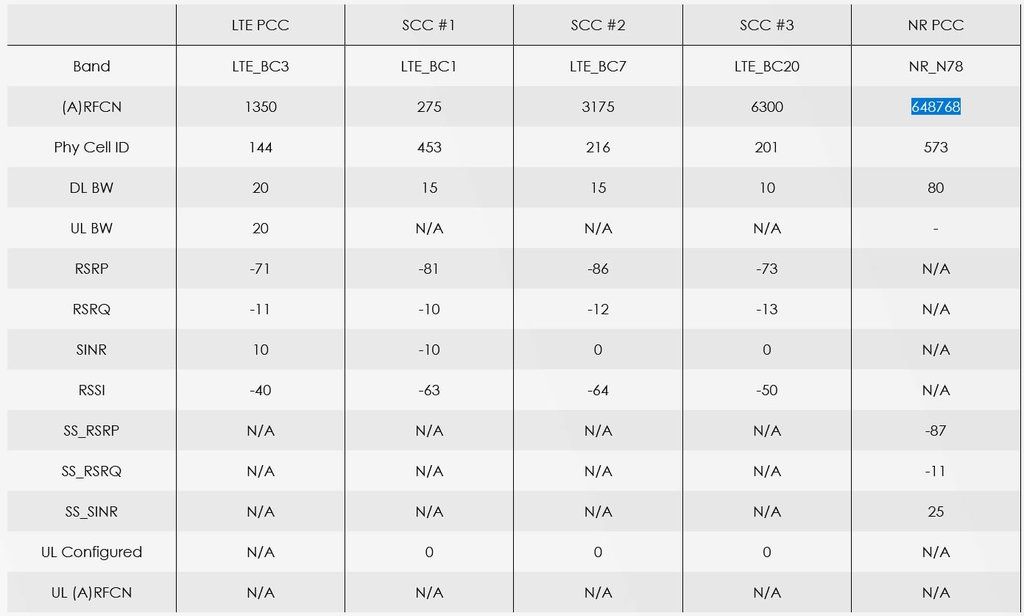Click the Phy Cell ID row label
Screen dimensions: 1024x616
[x=92, y=147]
